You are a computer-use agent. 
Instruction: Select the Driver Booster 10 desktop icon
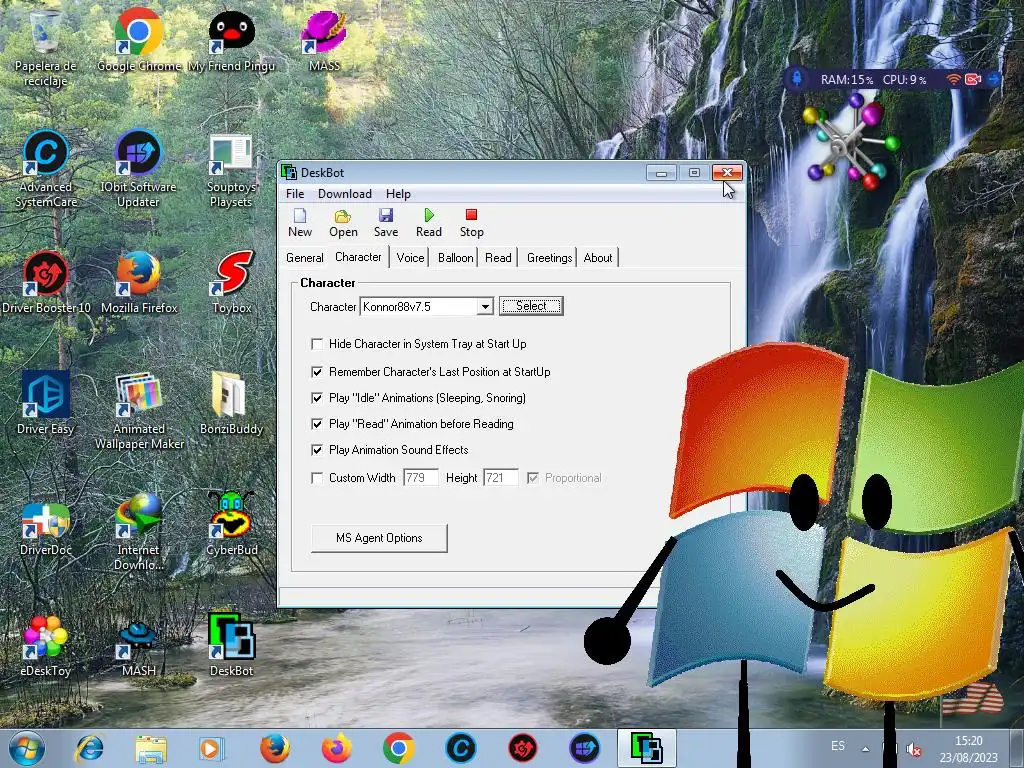point(46,282)
